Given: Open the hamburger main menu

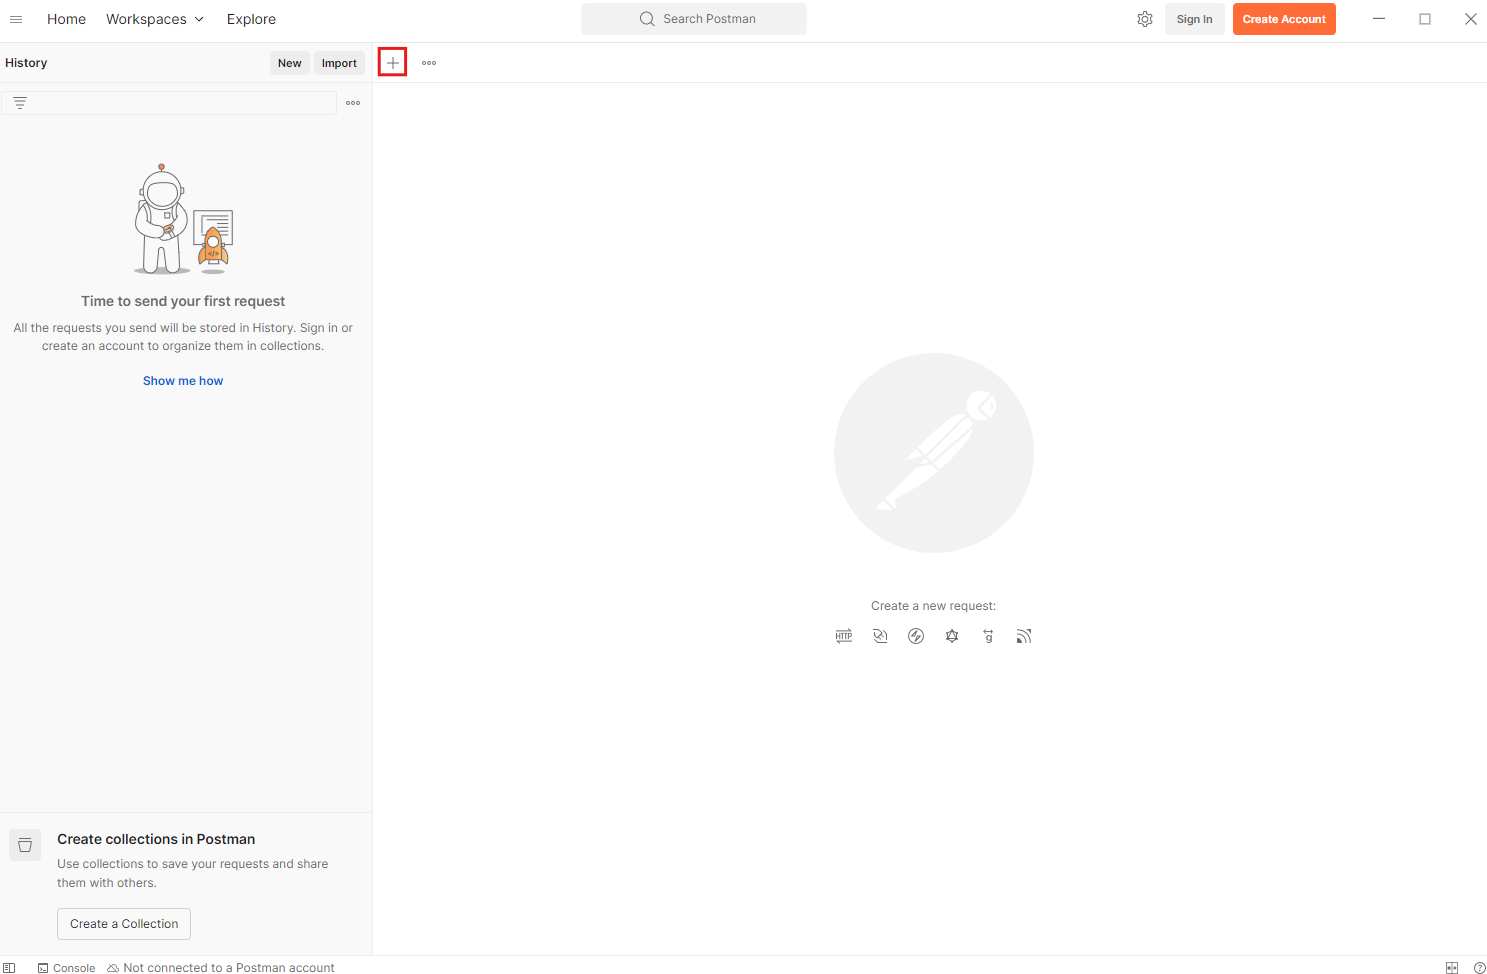Looking at the screenshot, I should pos(16,19).
